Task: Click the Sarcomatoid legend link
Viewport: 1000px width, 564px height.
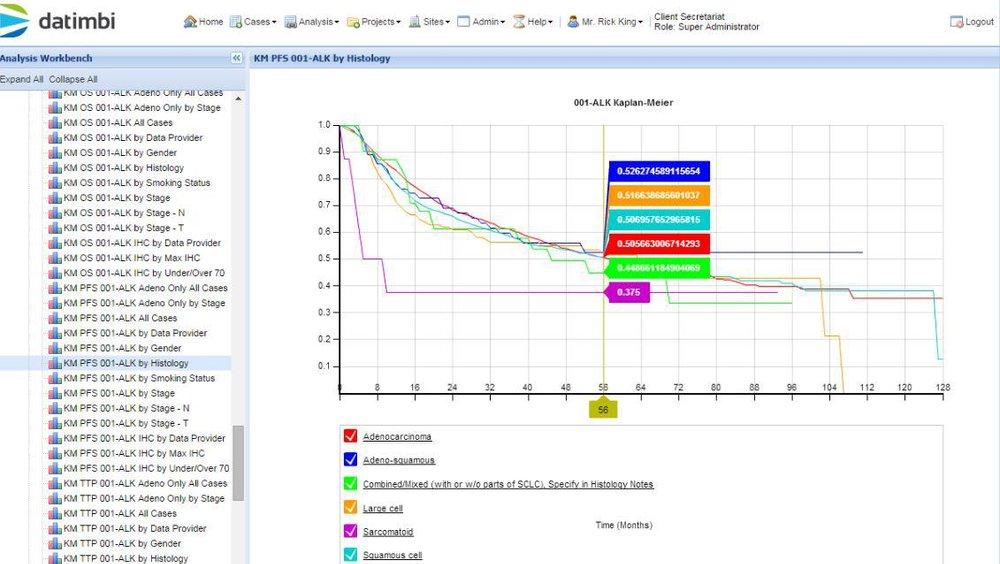Action: click(388, 531)
